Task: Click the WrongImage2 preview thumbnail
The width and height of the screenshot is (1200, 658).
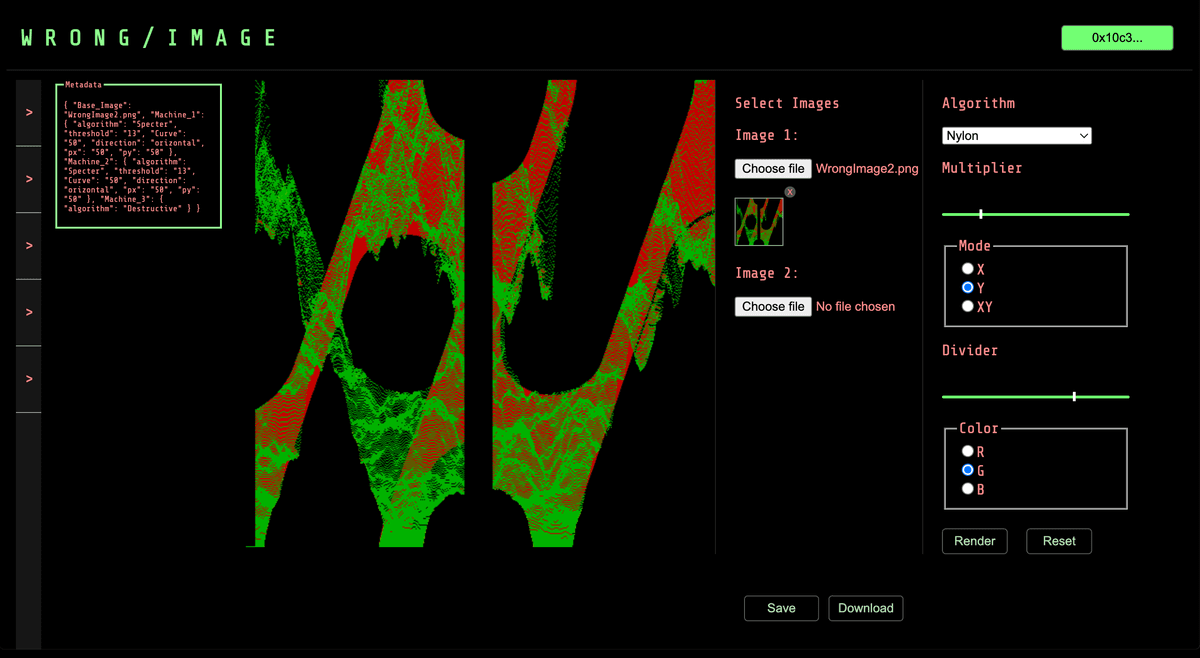Action: [759, 221]
